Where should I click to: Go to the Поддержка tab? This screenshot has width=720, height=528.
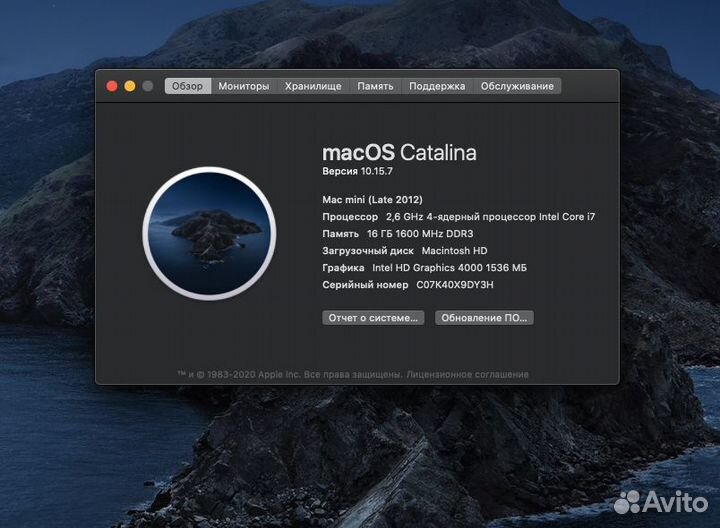(437, 86)
